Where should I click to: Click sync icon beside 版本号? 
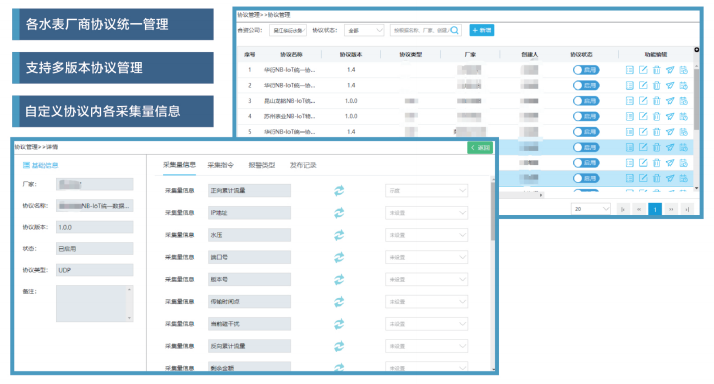(x=339, y=279)
